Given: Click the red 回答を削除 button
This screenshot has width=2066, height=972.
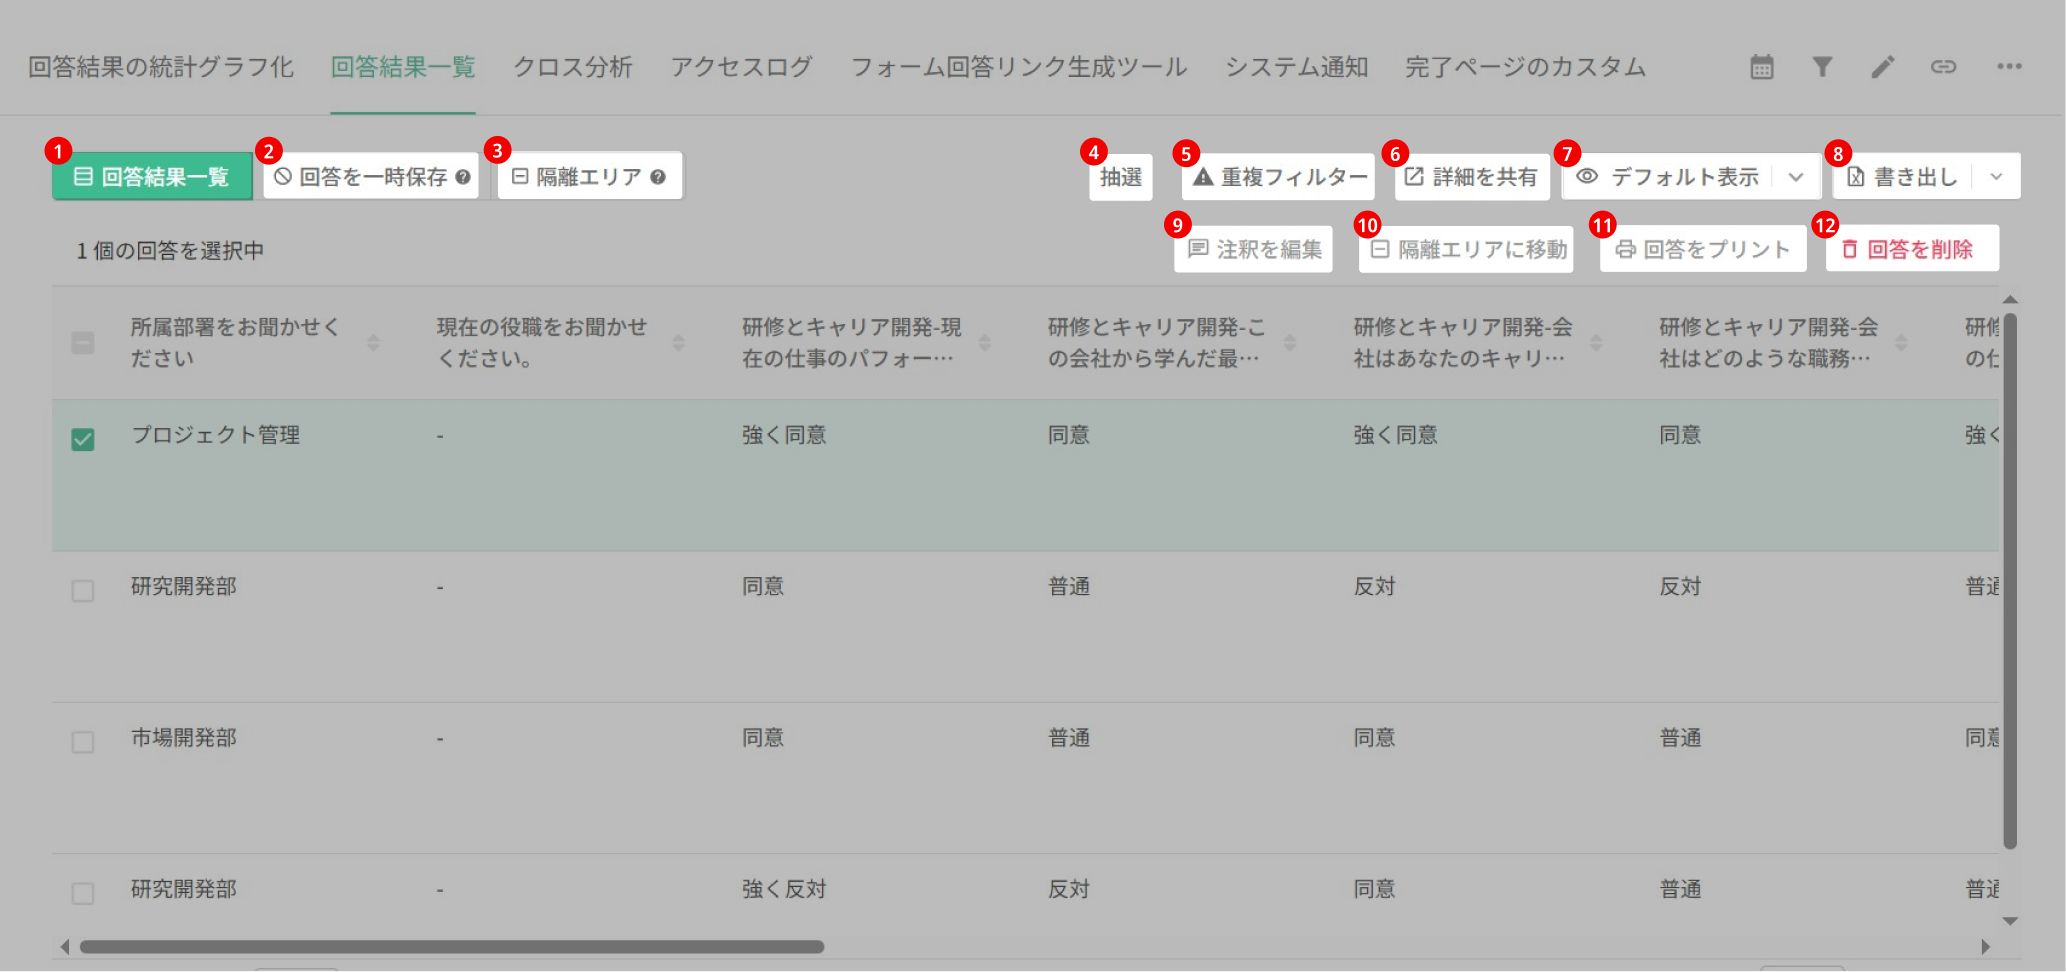Looking at the screenshot, I should [x=1912, y=249].
